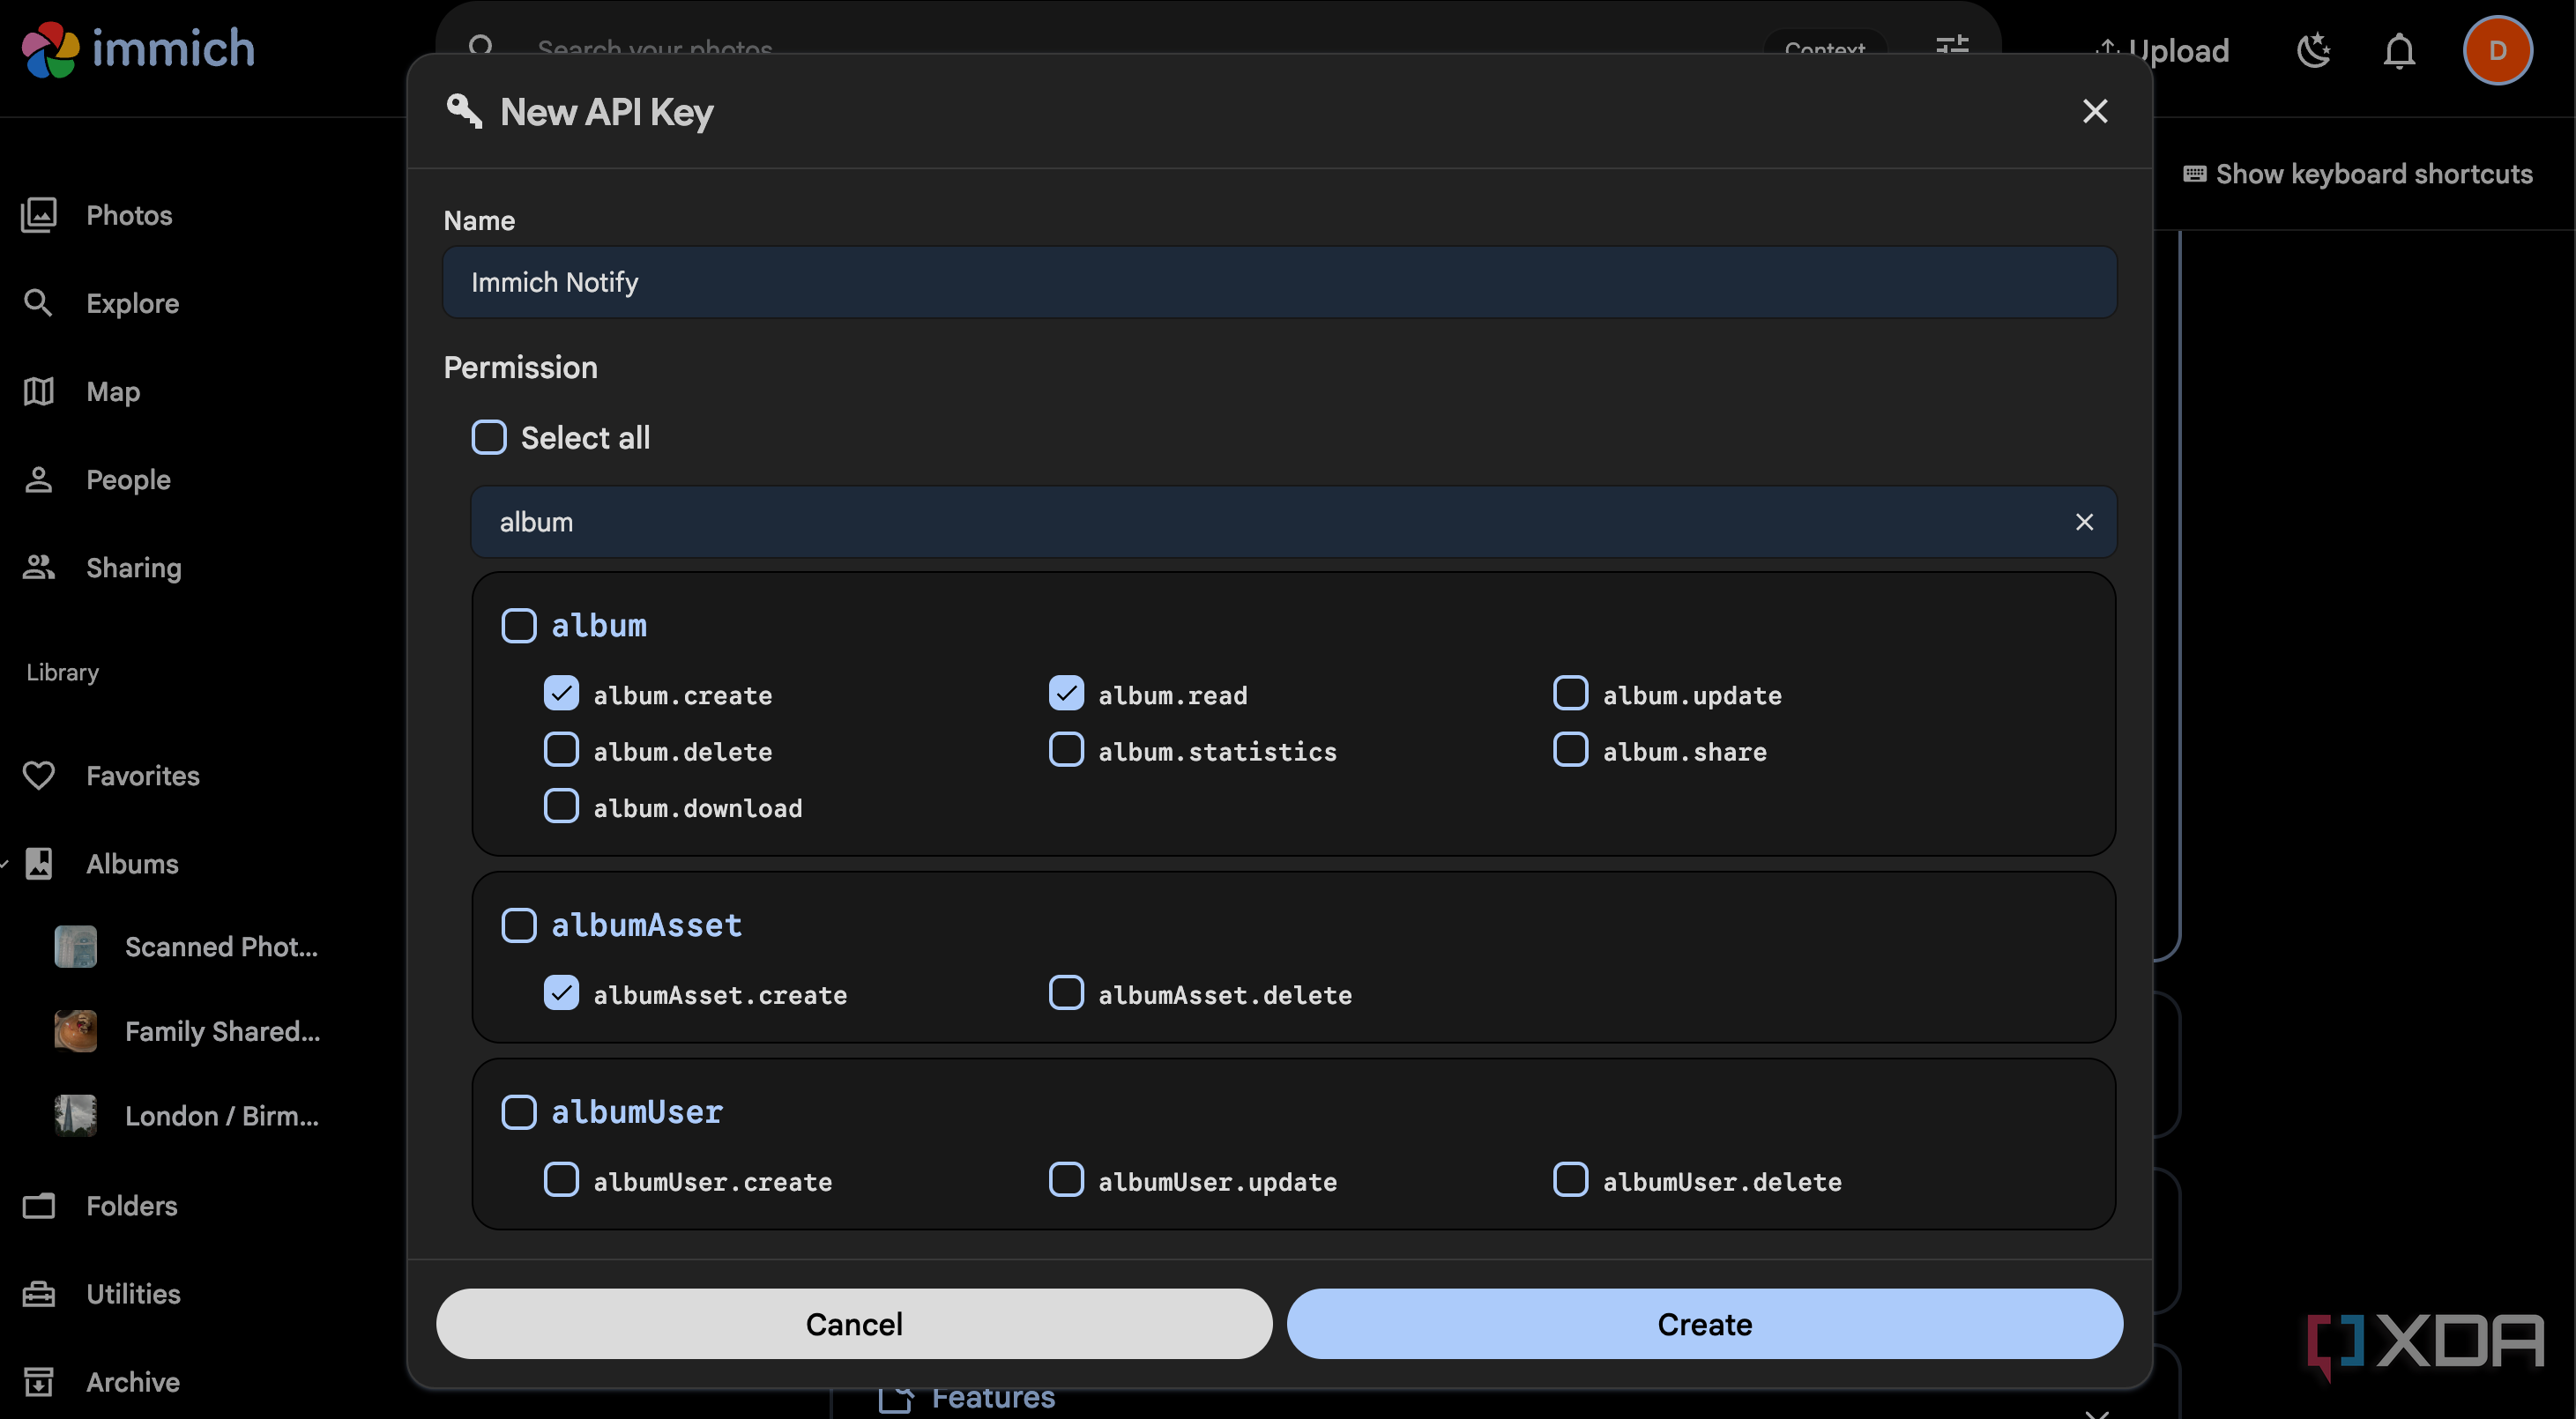Viewport: 2576px width, 1419px height.
Task: Focus the API key Name field
Action: [1279, 282]
